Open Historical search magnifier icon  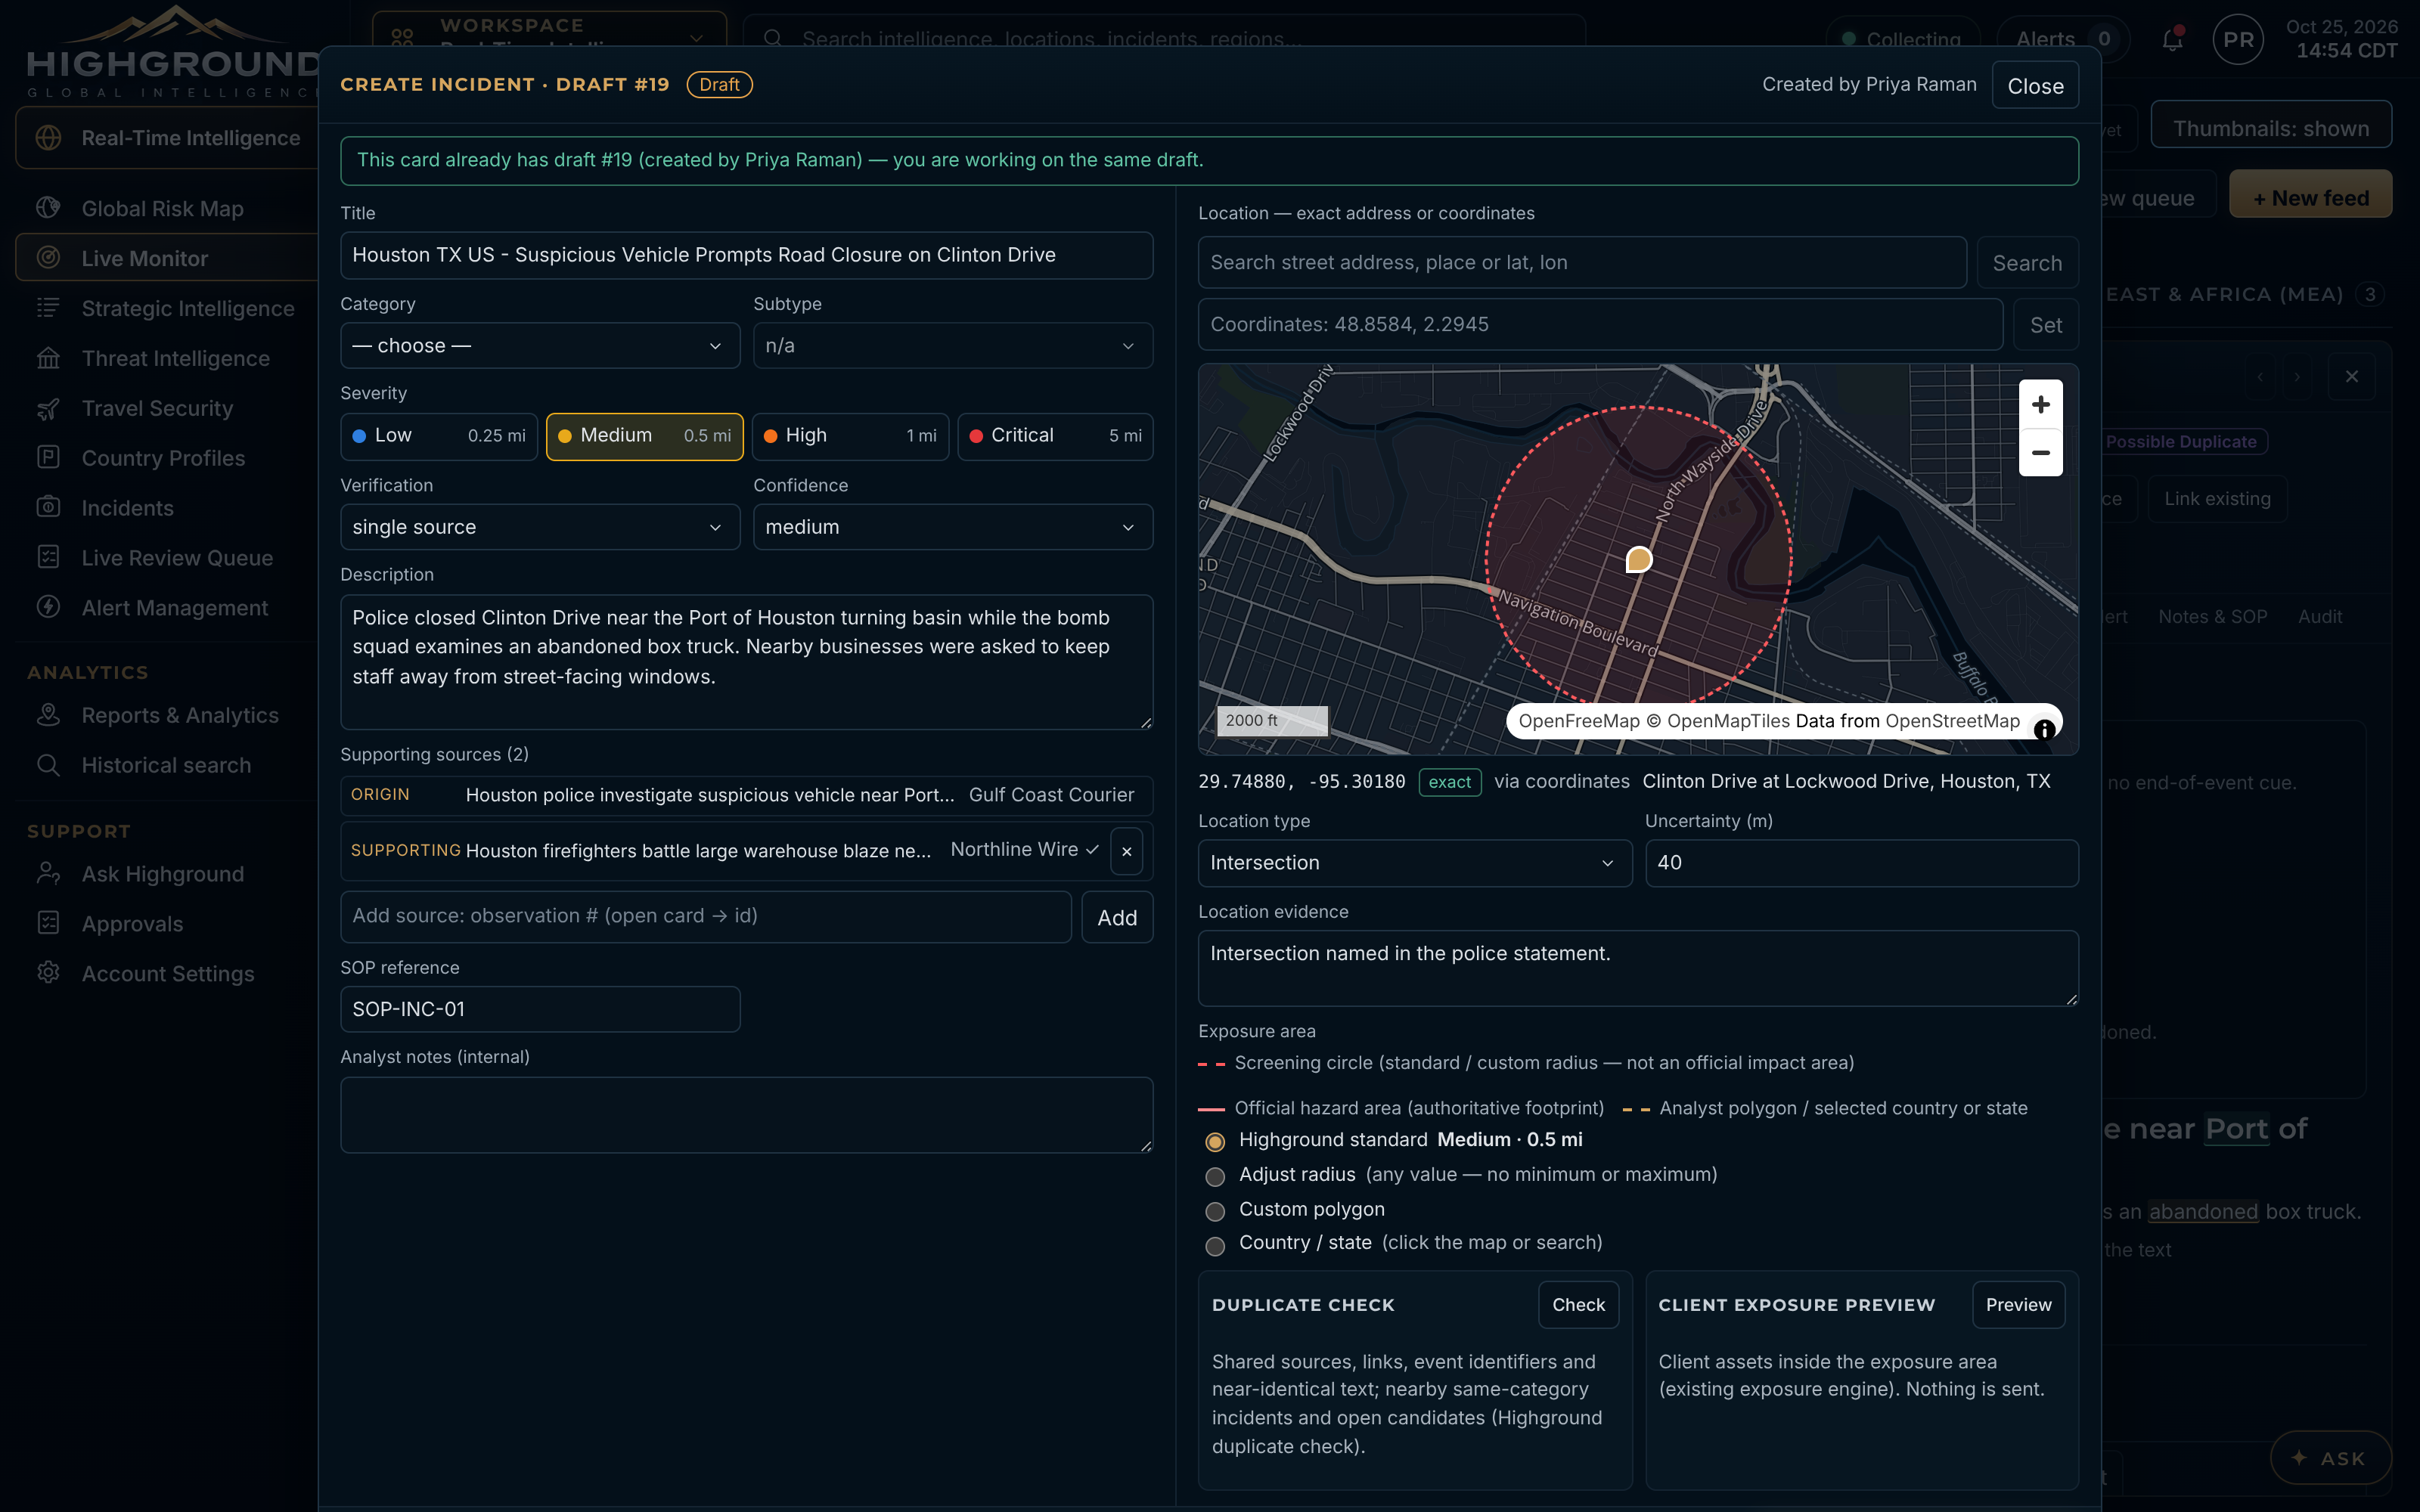point(48,765)
